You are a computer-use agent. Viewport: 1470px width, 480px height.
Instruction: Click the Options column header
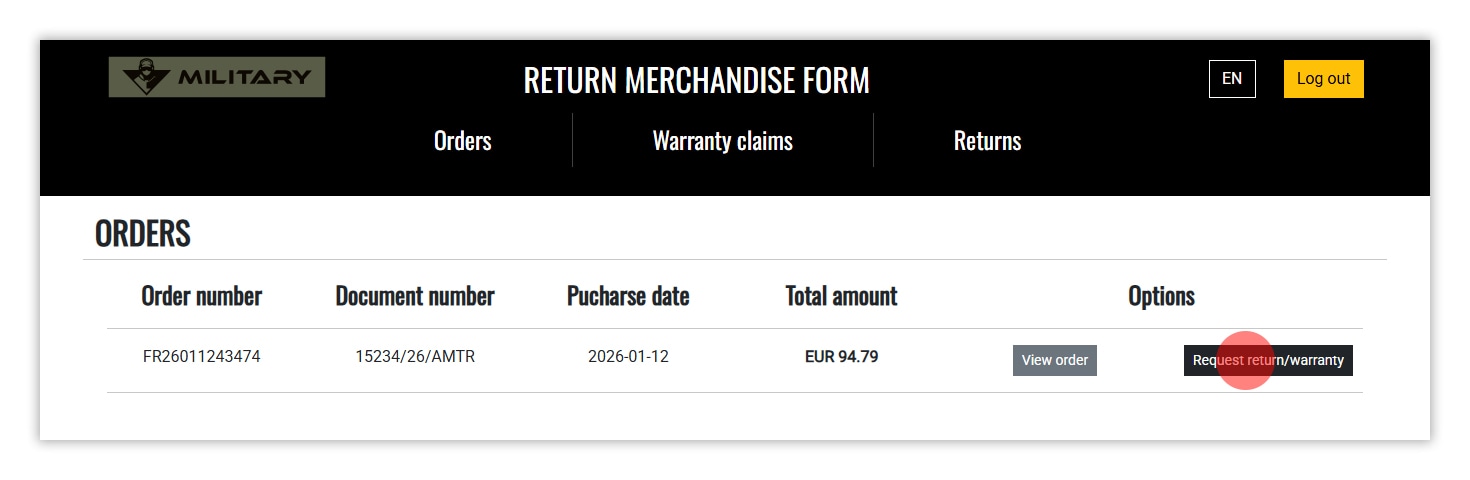click(x=1161, y=296)
